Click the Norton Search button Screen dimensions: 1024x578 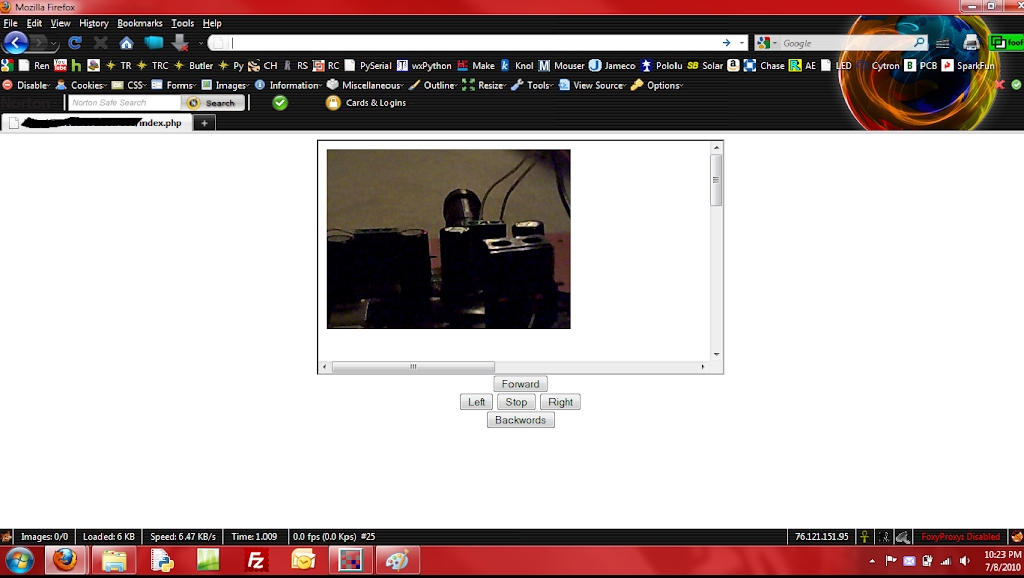pyautogui.click(x=213, y=103)
